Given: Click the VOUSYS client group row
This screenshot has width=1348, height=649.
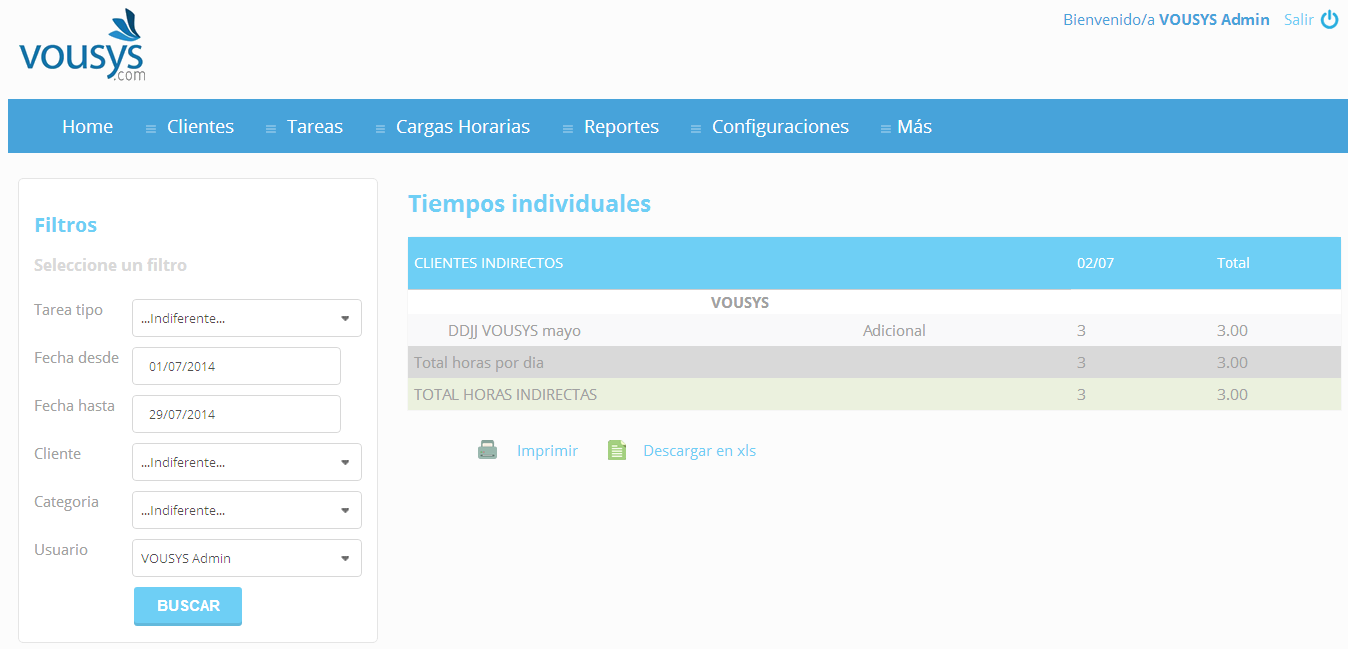Looking at the screenshot, I should (x=874, y=302).
